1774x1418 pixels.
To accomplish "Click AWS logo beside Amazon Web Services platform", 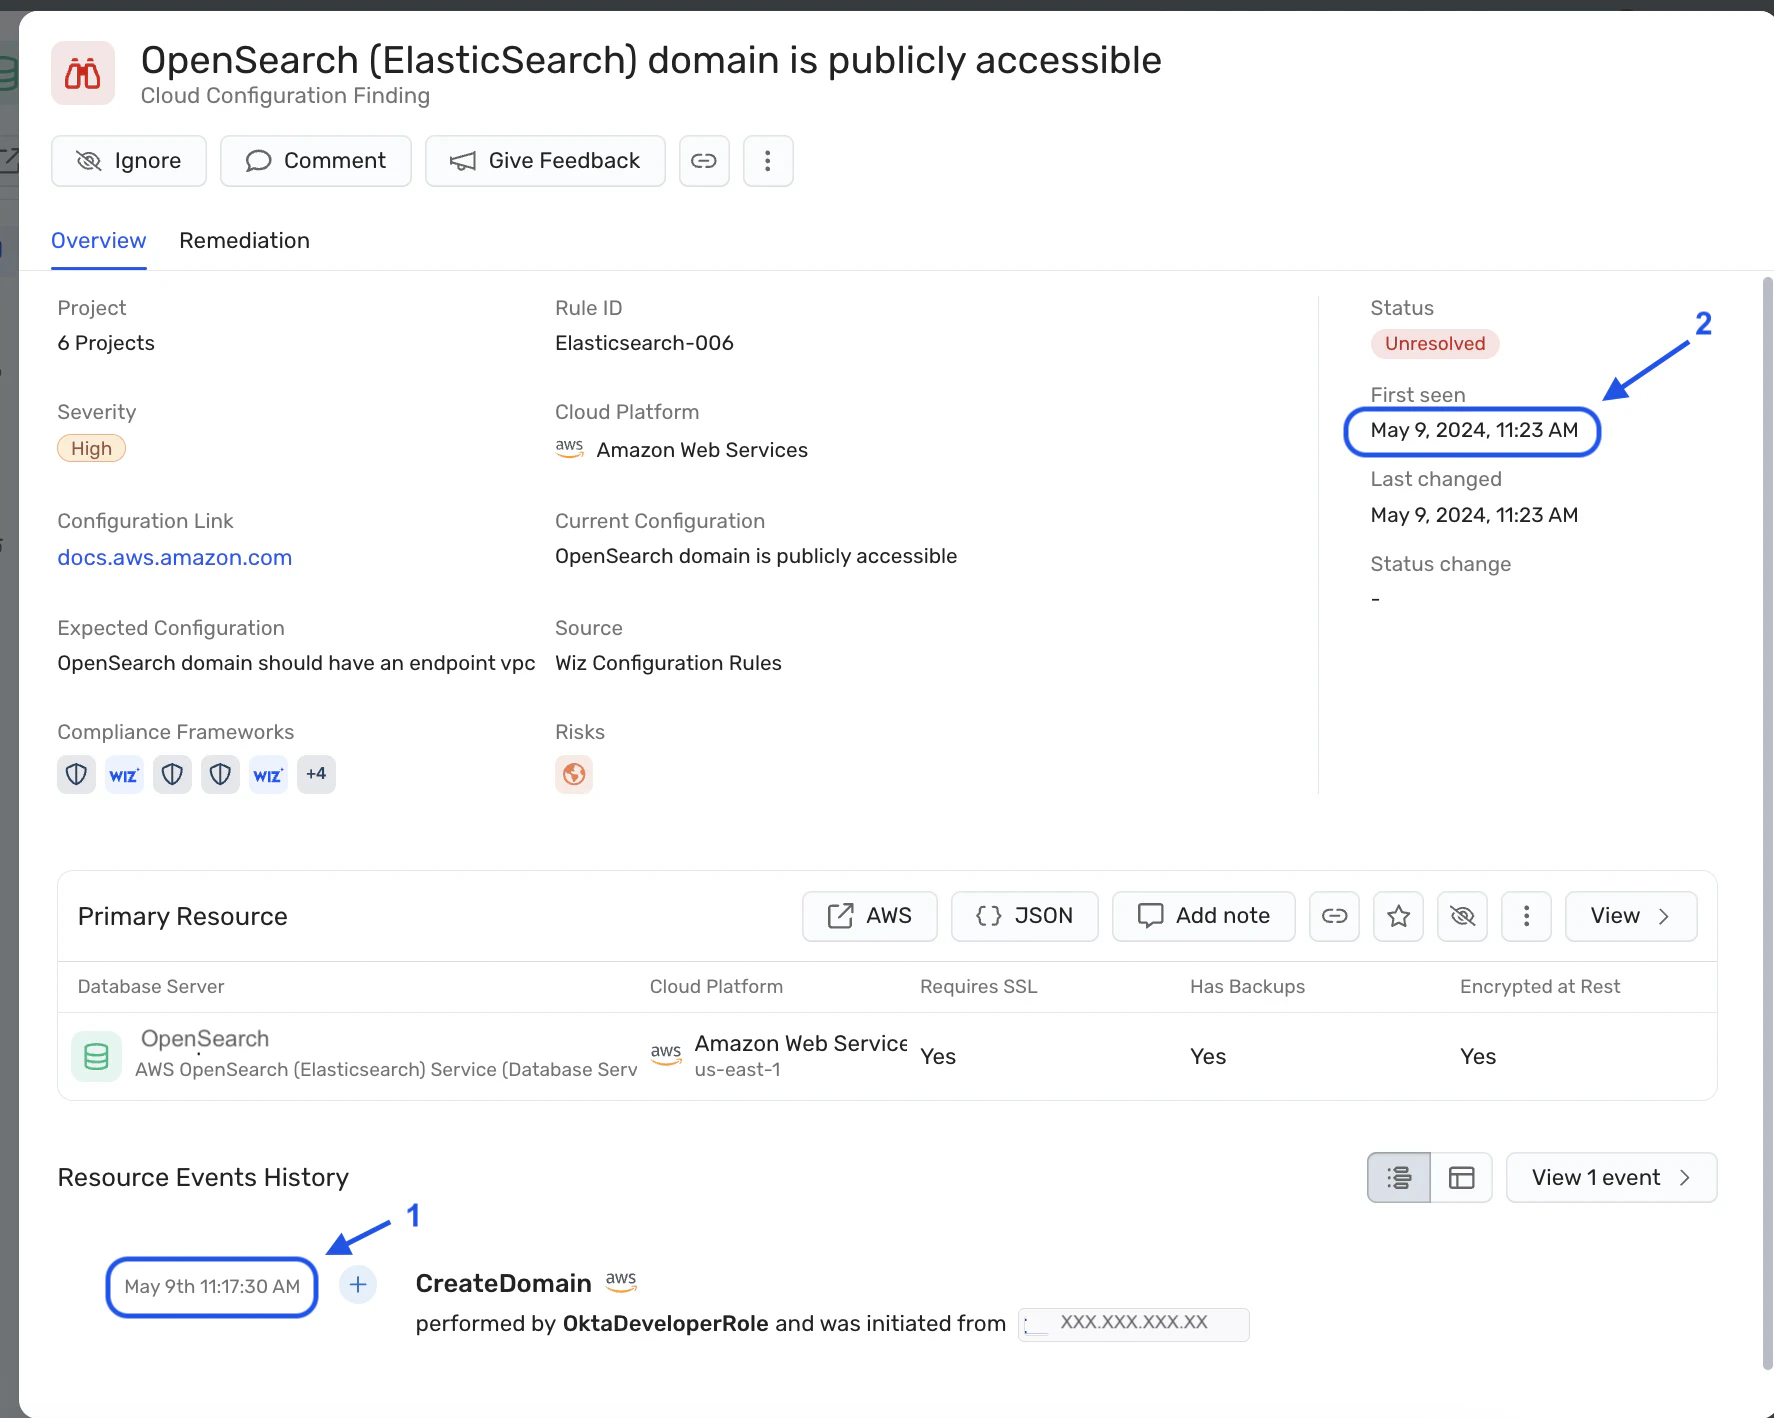I will (569, 449).
